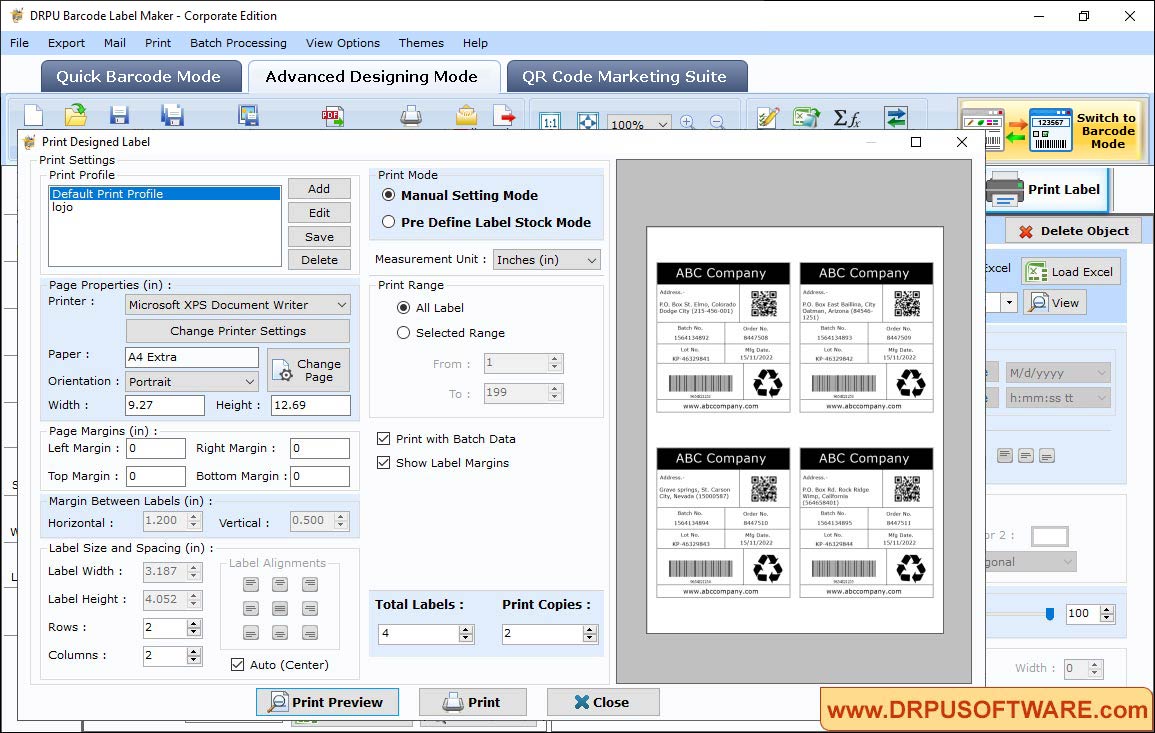Switch to Quick Barcode Mode tab

(x=140, y=77)
